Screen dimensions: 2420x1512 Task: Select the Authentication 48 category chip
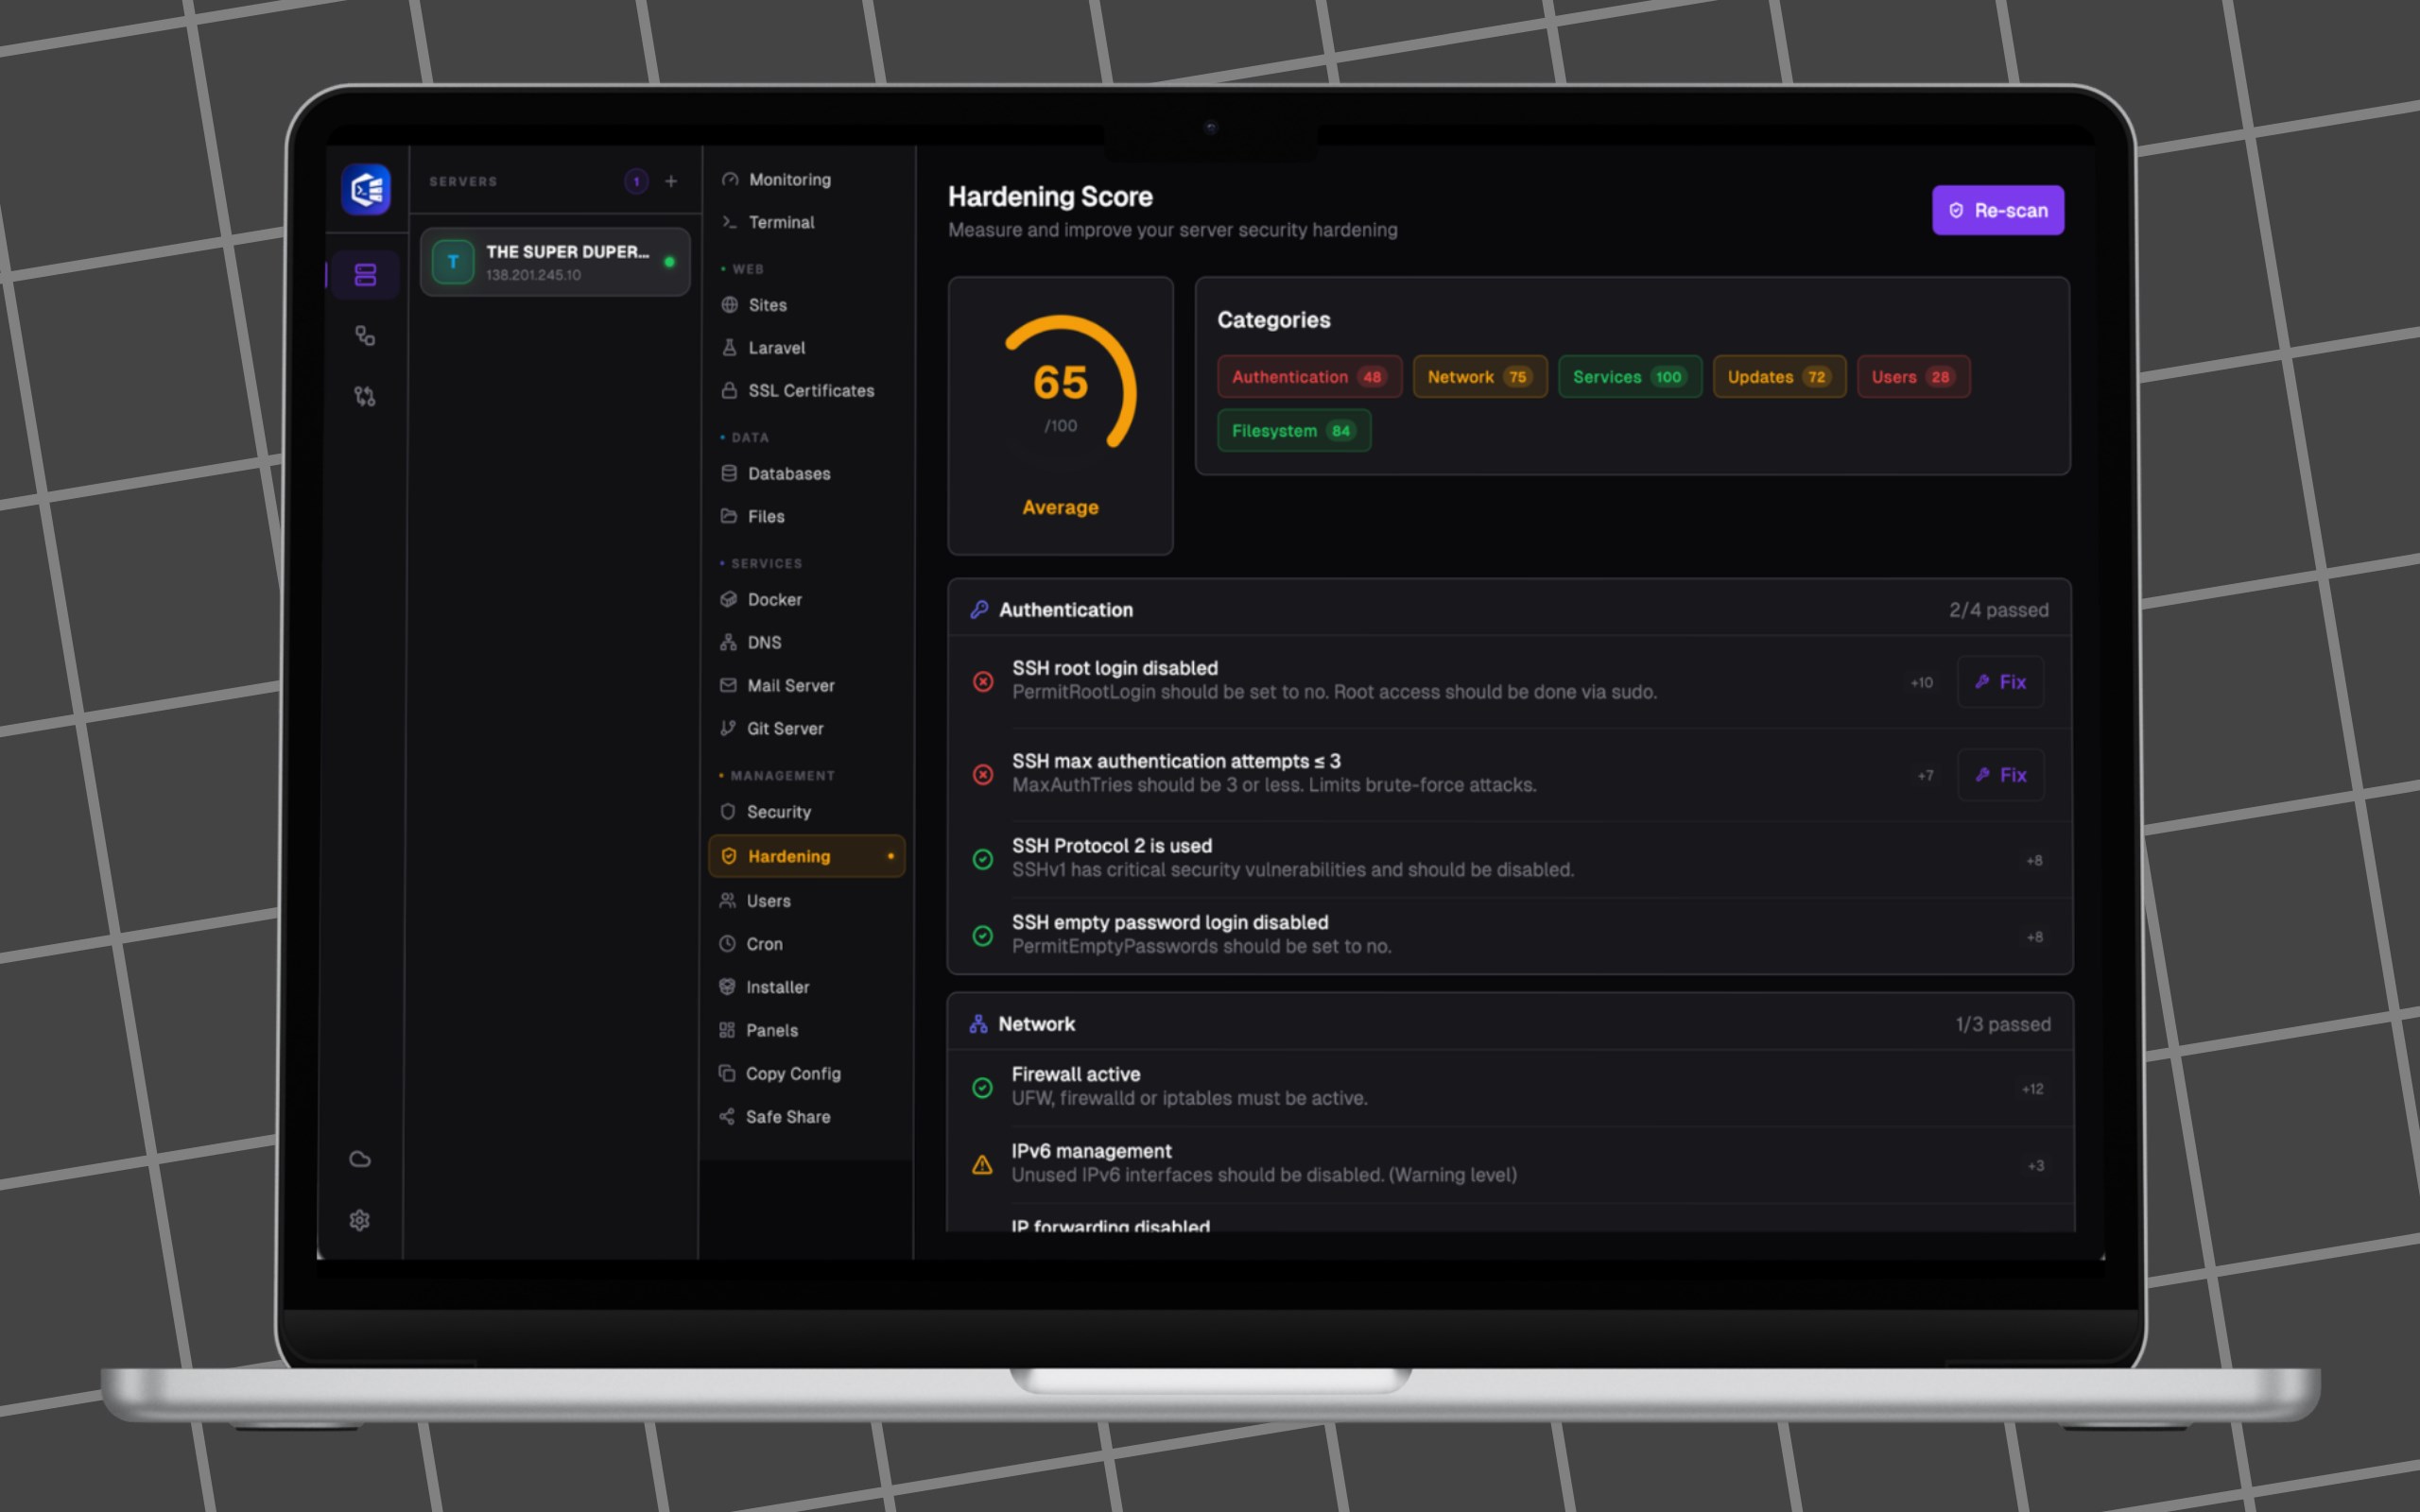(x=1309, y=377)
